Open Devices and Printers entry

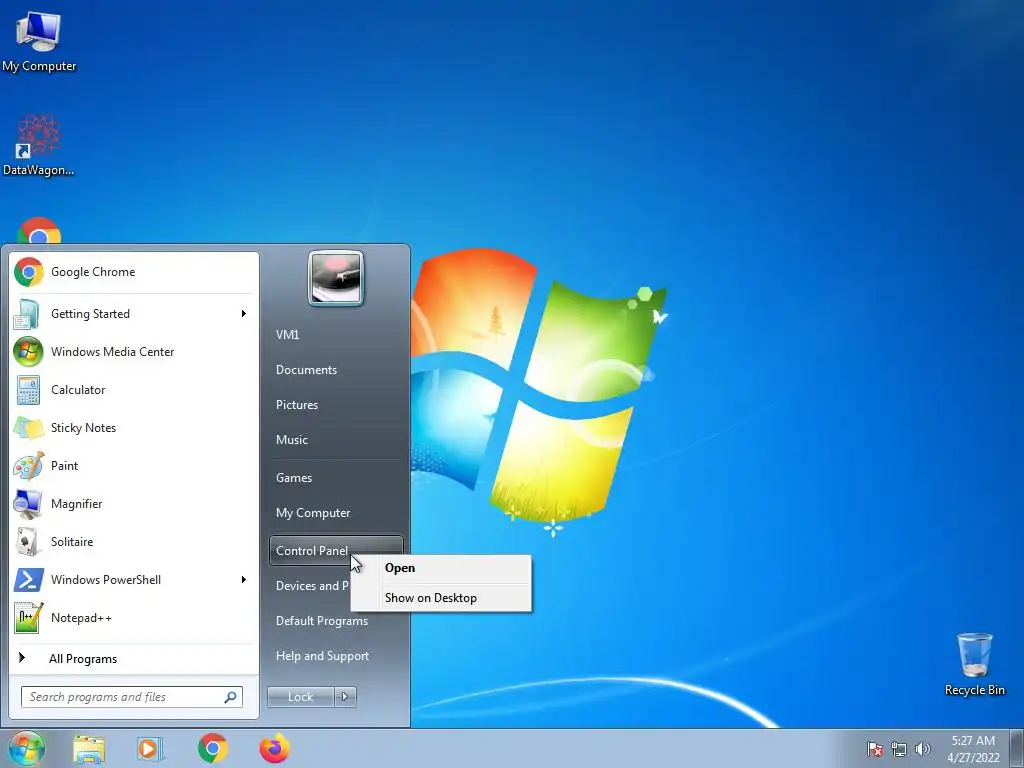[x=312, y=586]
